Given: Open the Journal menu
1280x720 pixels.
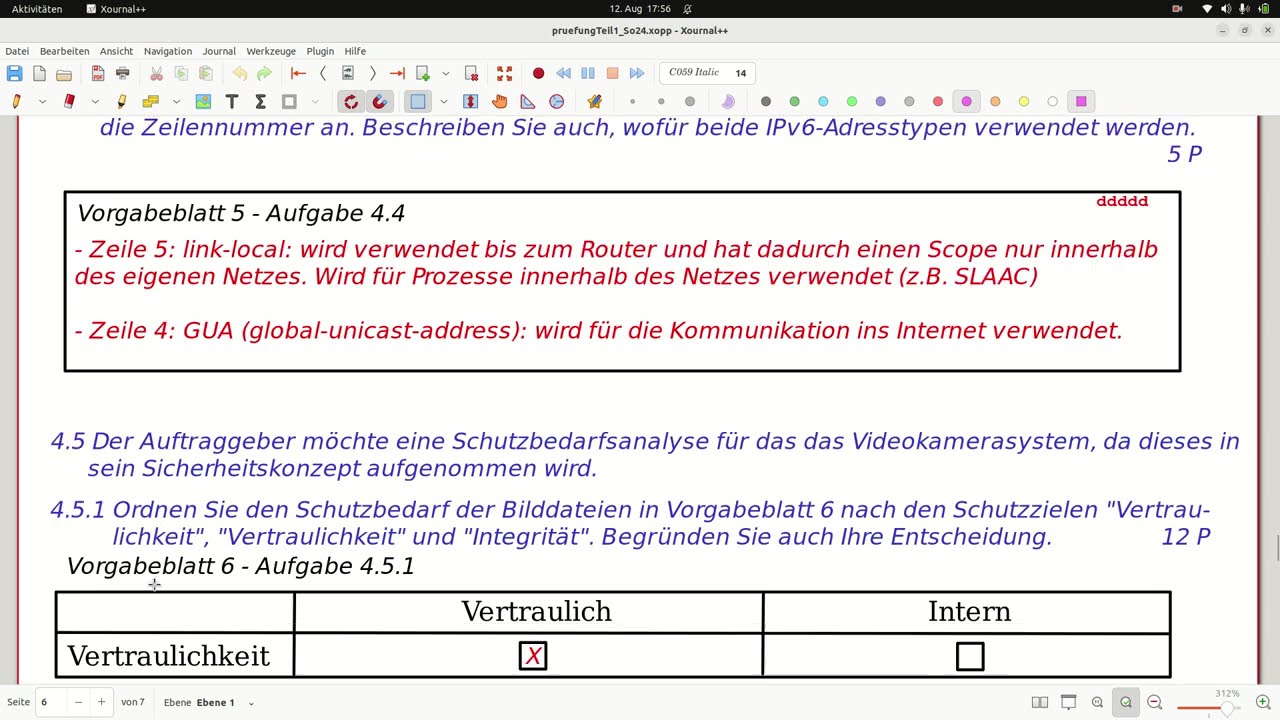Looking at the screenshot, I should [x=219, y=51].
